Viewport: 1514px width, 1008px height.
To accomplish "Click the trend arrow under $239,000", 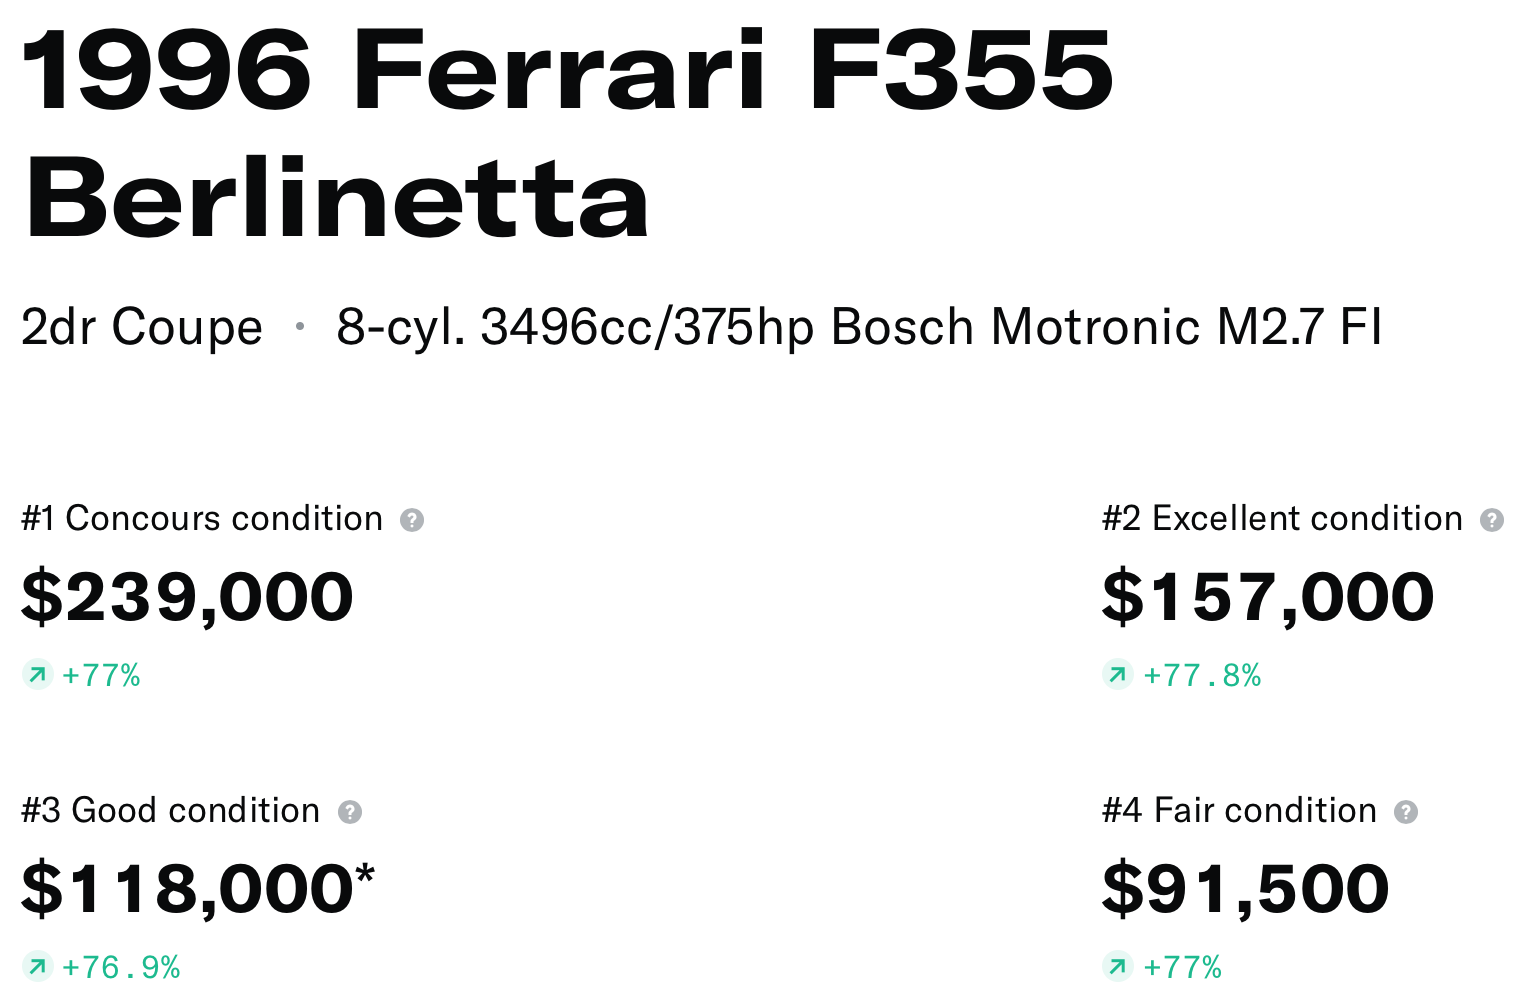I will click(x=37, y=676).
